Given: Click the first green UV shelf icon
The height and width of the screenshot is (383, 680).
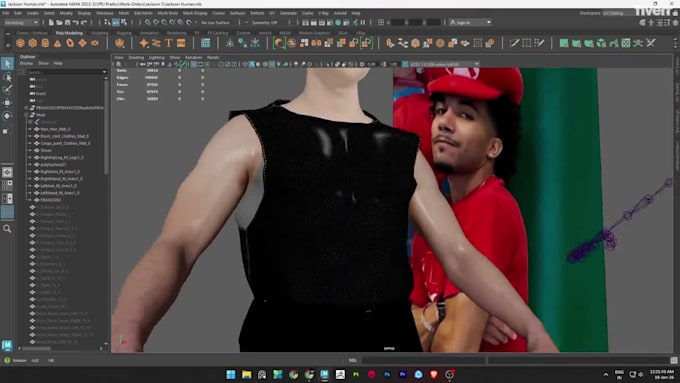Looking at the screenshot, I should pos(564,43).
